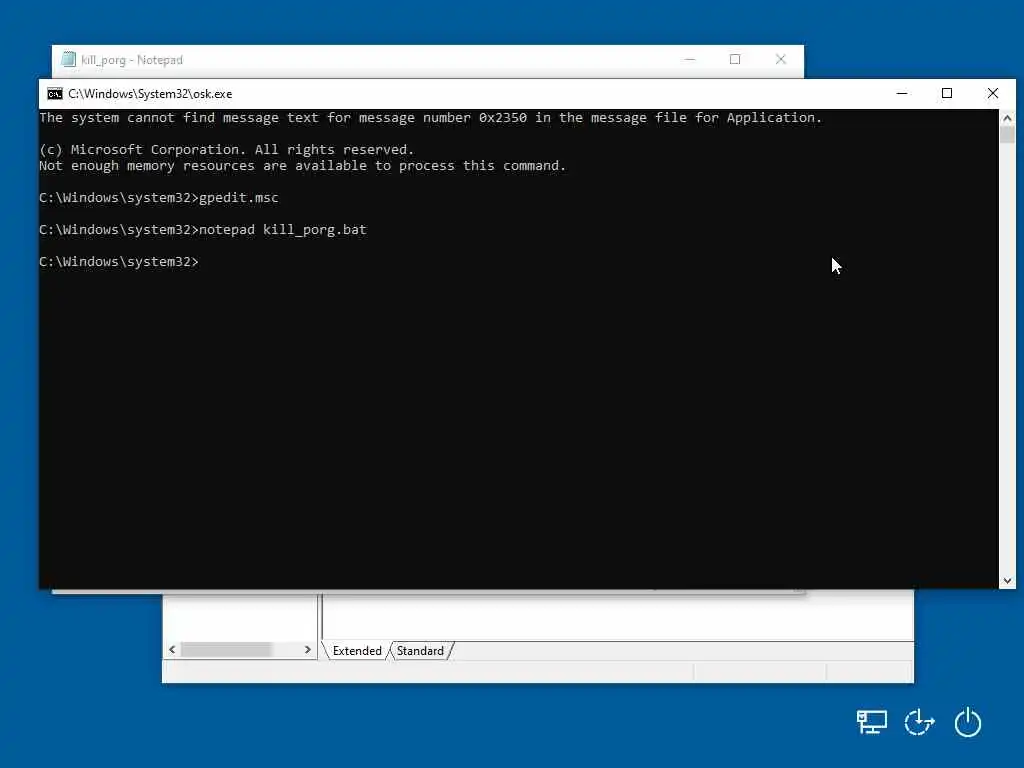Click the 'gpedit.msc' command line text
This screenshot has height=768, width=1024.
[x=238, y=198]
